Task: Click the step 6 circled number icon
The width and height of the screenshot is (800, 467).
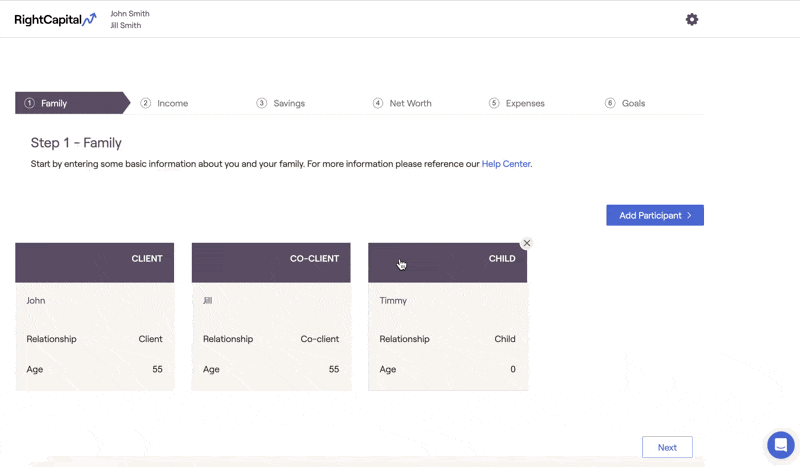Action: [x=610, y=103]
